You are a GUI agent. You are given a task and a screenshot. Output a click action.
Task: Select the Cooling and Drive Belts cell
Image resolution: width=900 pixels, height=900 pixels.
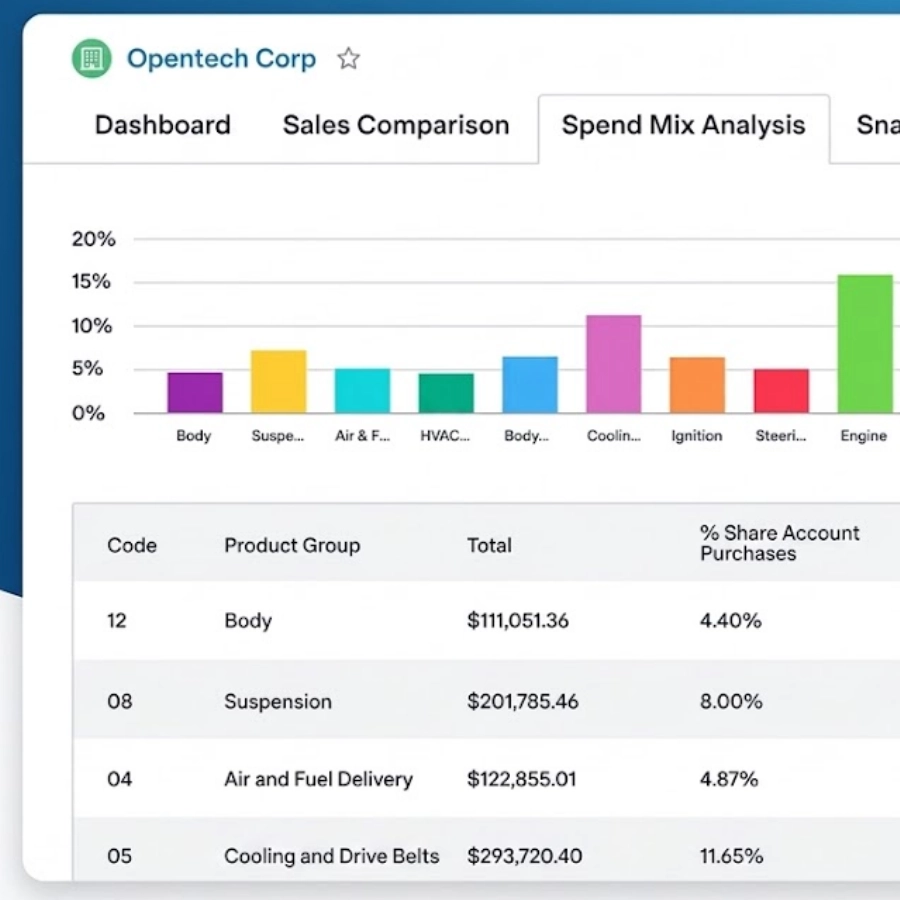pyautogui.click(x=332, y=856)
